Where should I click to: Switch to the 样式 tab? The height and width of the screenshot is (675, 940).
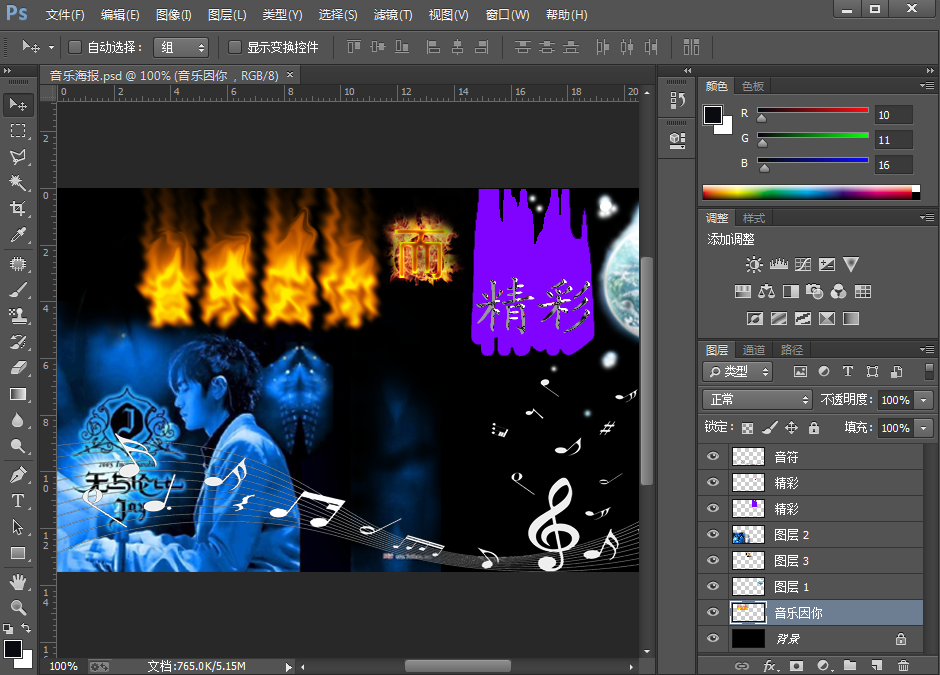tap(754, 218)
